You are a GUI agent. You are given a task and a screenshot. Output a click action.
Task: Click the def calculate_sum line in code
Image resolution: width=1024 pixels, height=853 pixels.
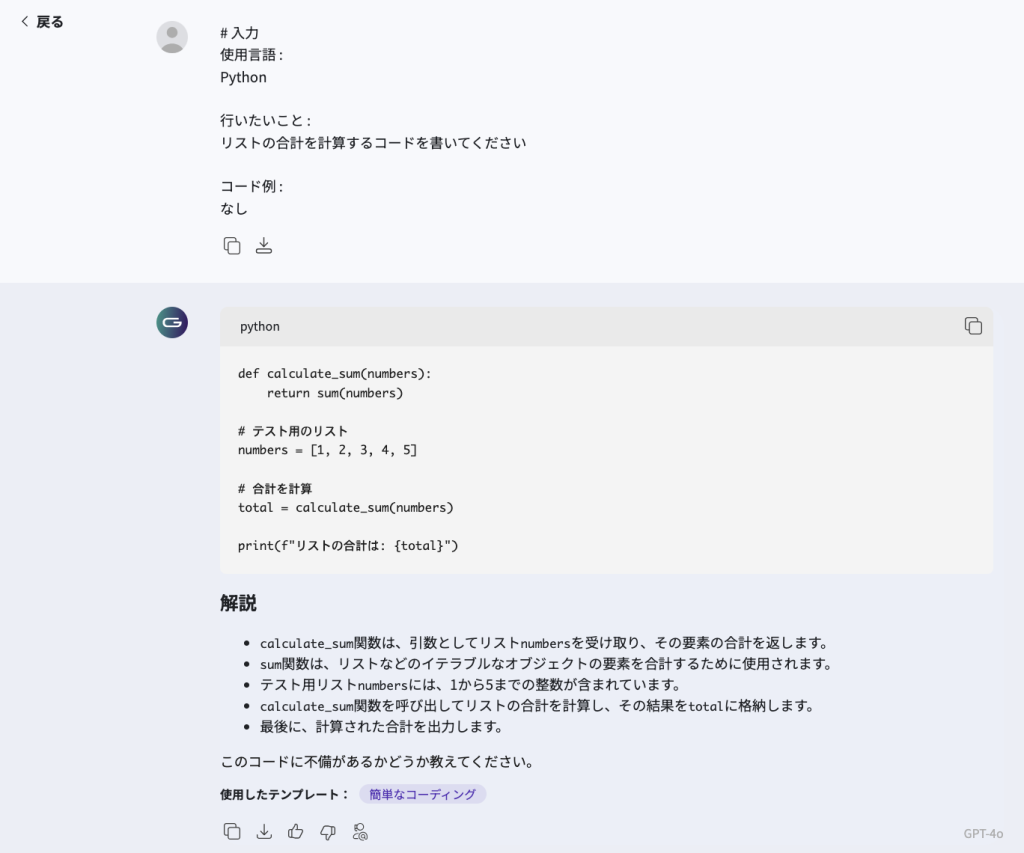(x=334, y=374)
